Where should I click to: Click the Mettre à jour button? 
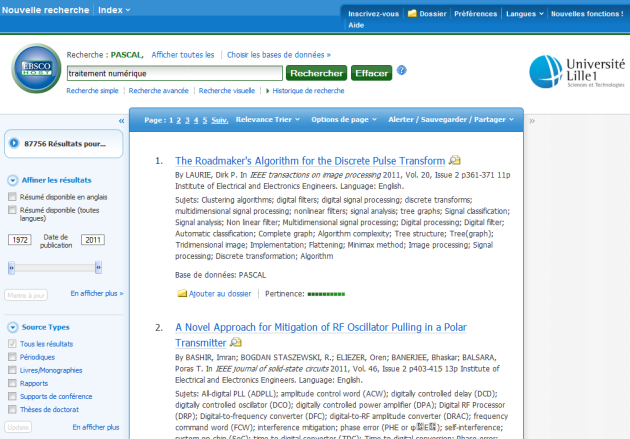pos(26,295)
